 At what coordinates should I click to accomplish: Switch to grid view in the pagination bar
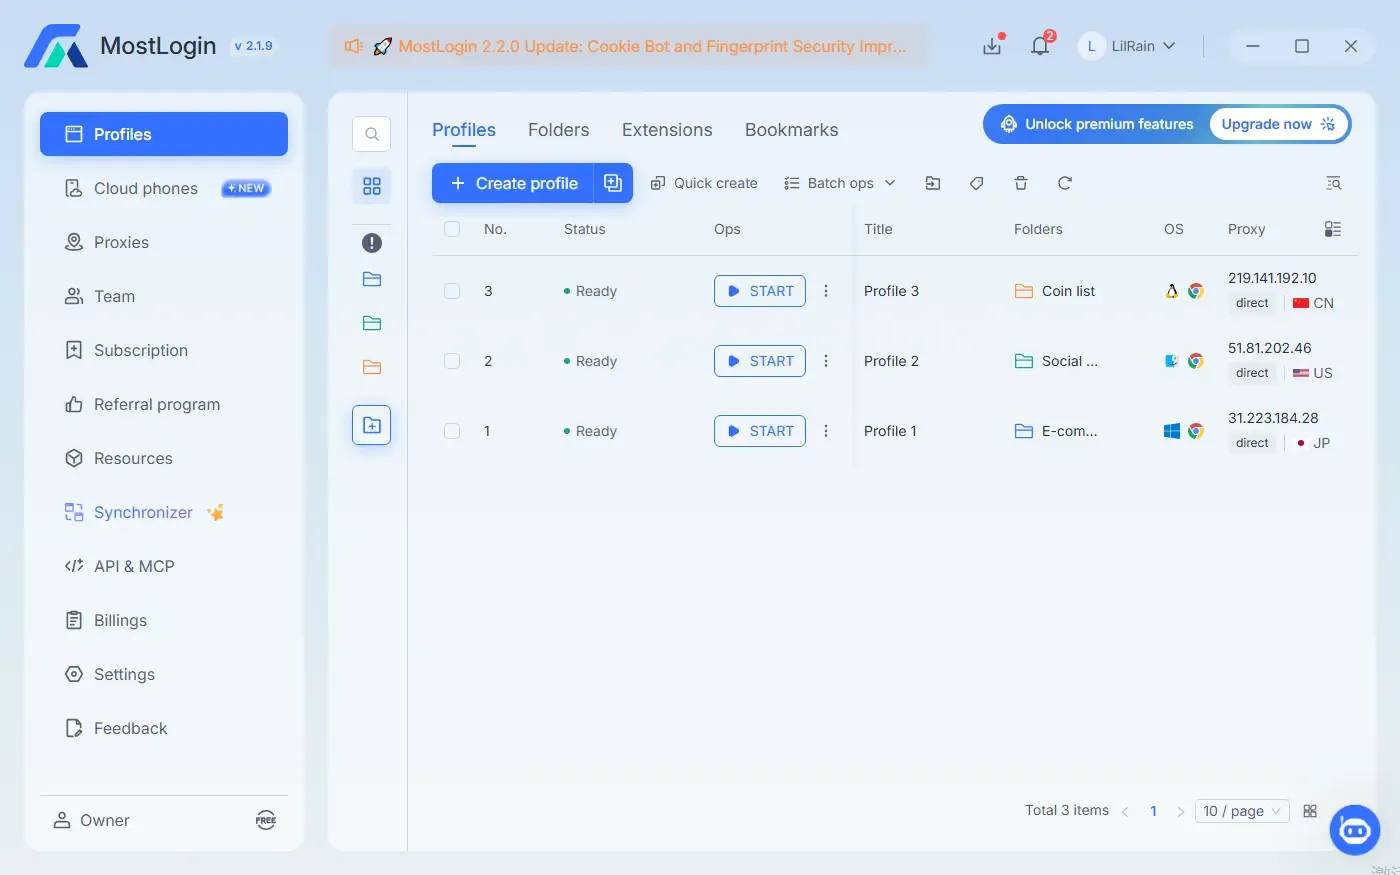coord(1310,811)
